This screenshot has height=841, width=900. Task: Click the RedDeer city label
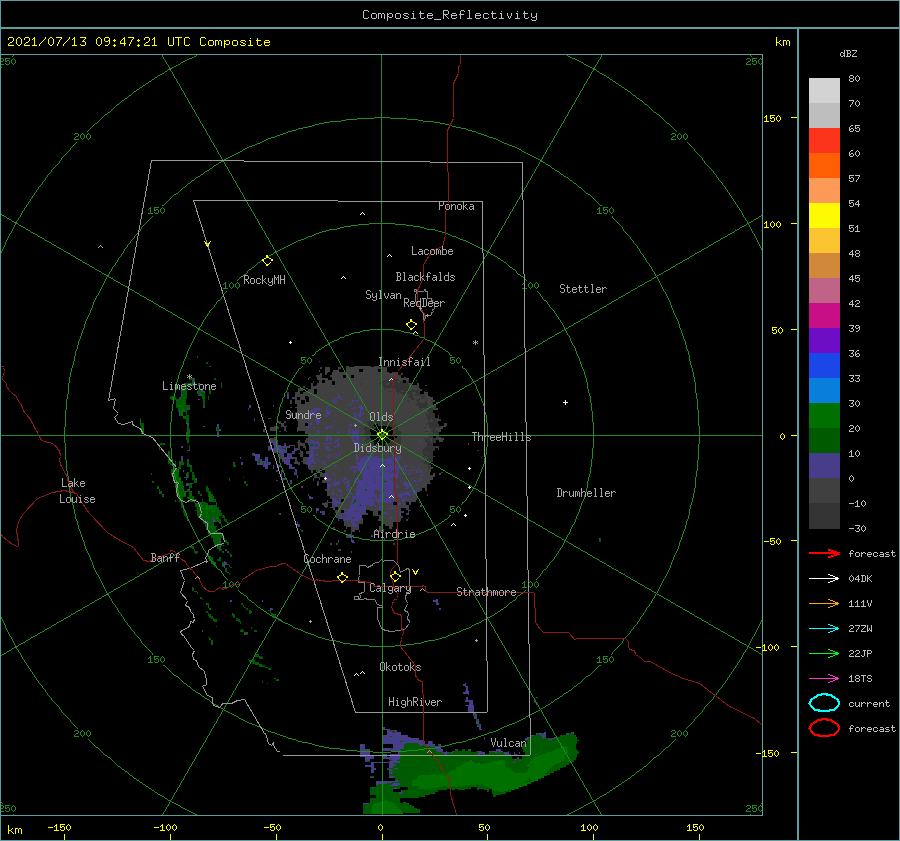pos(424,303)
